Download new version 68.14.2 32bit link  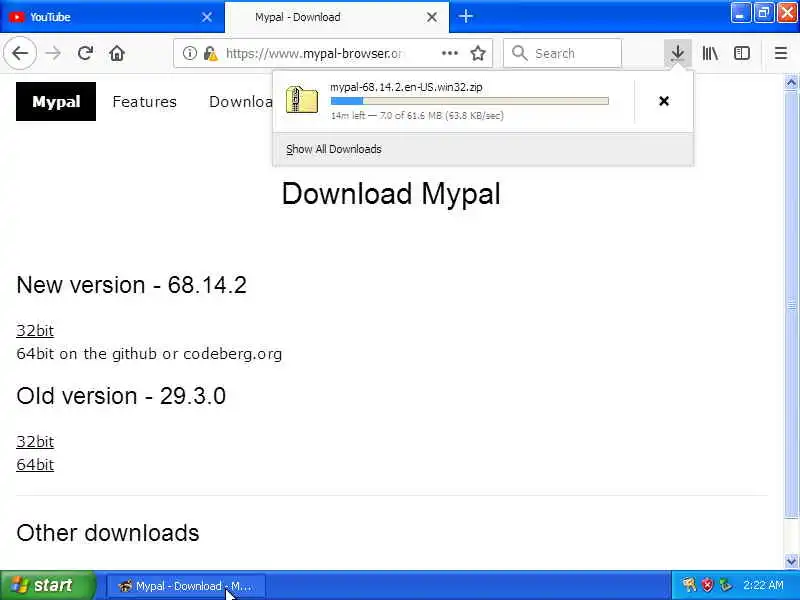[x=35, y=331]
